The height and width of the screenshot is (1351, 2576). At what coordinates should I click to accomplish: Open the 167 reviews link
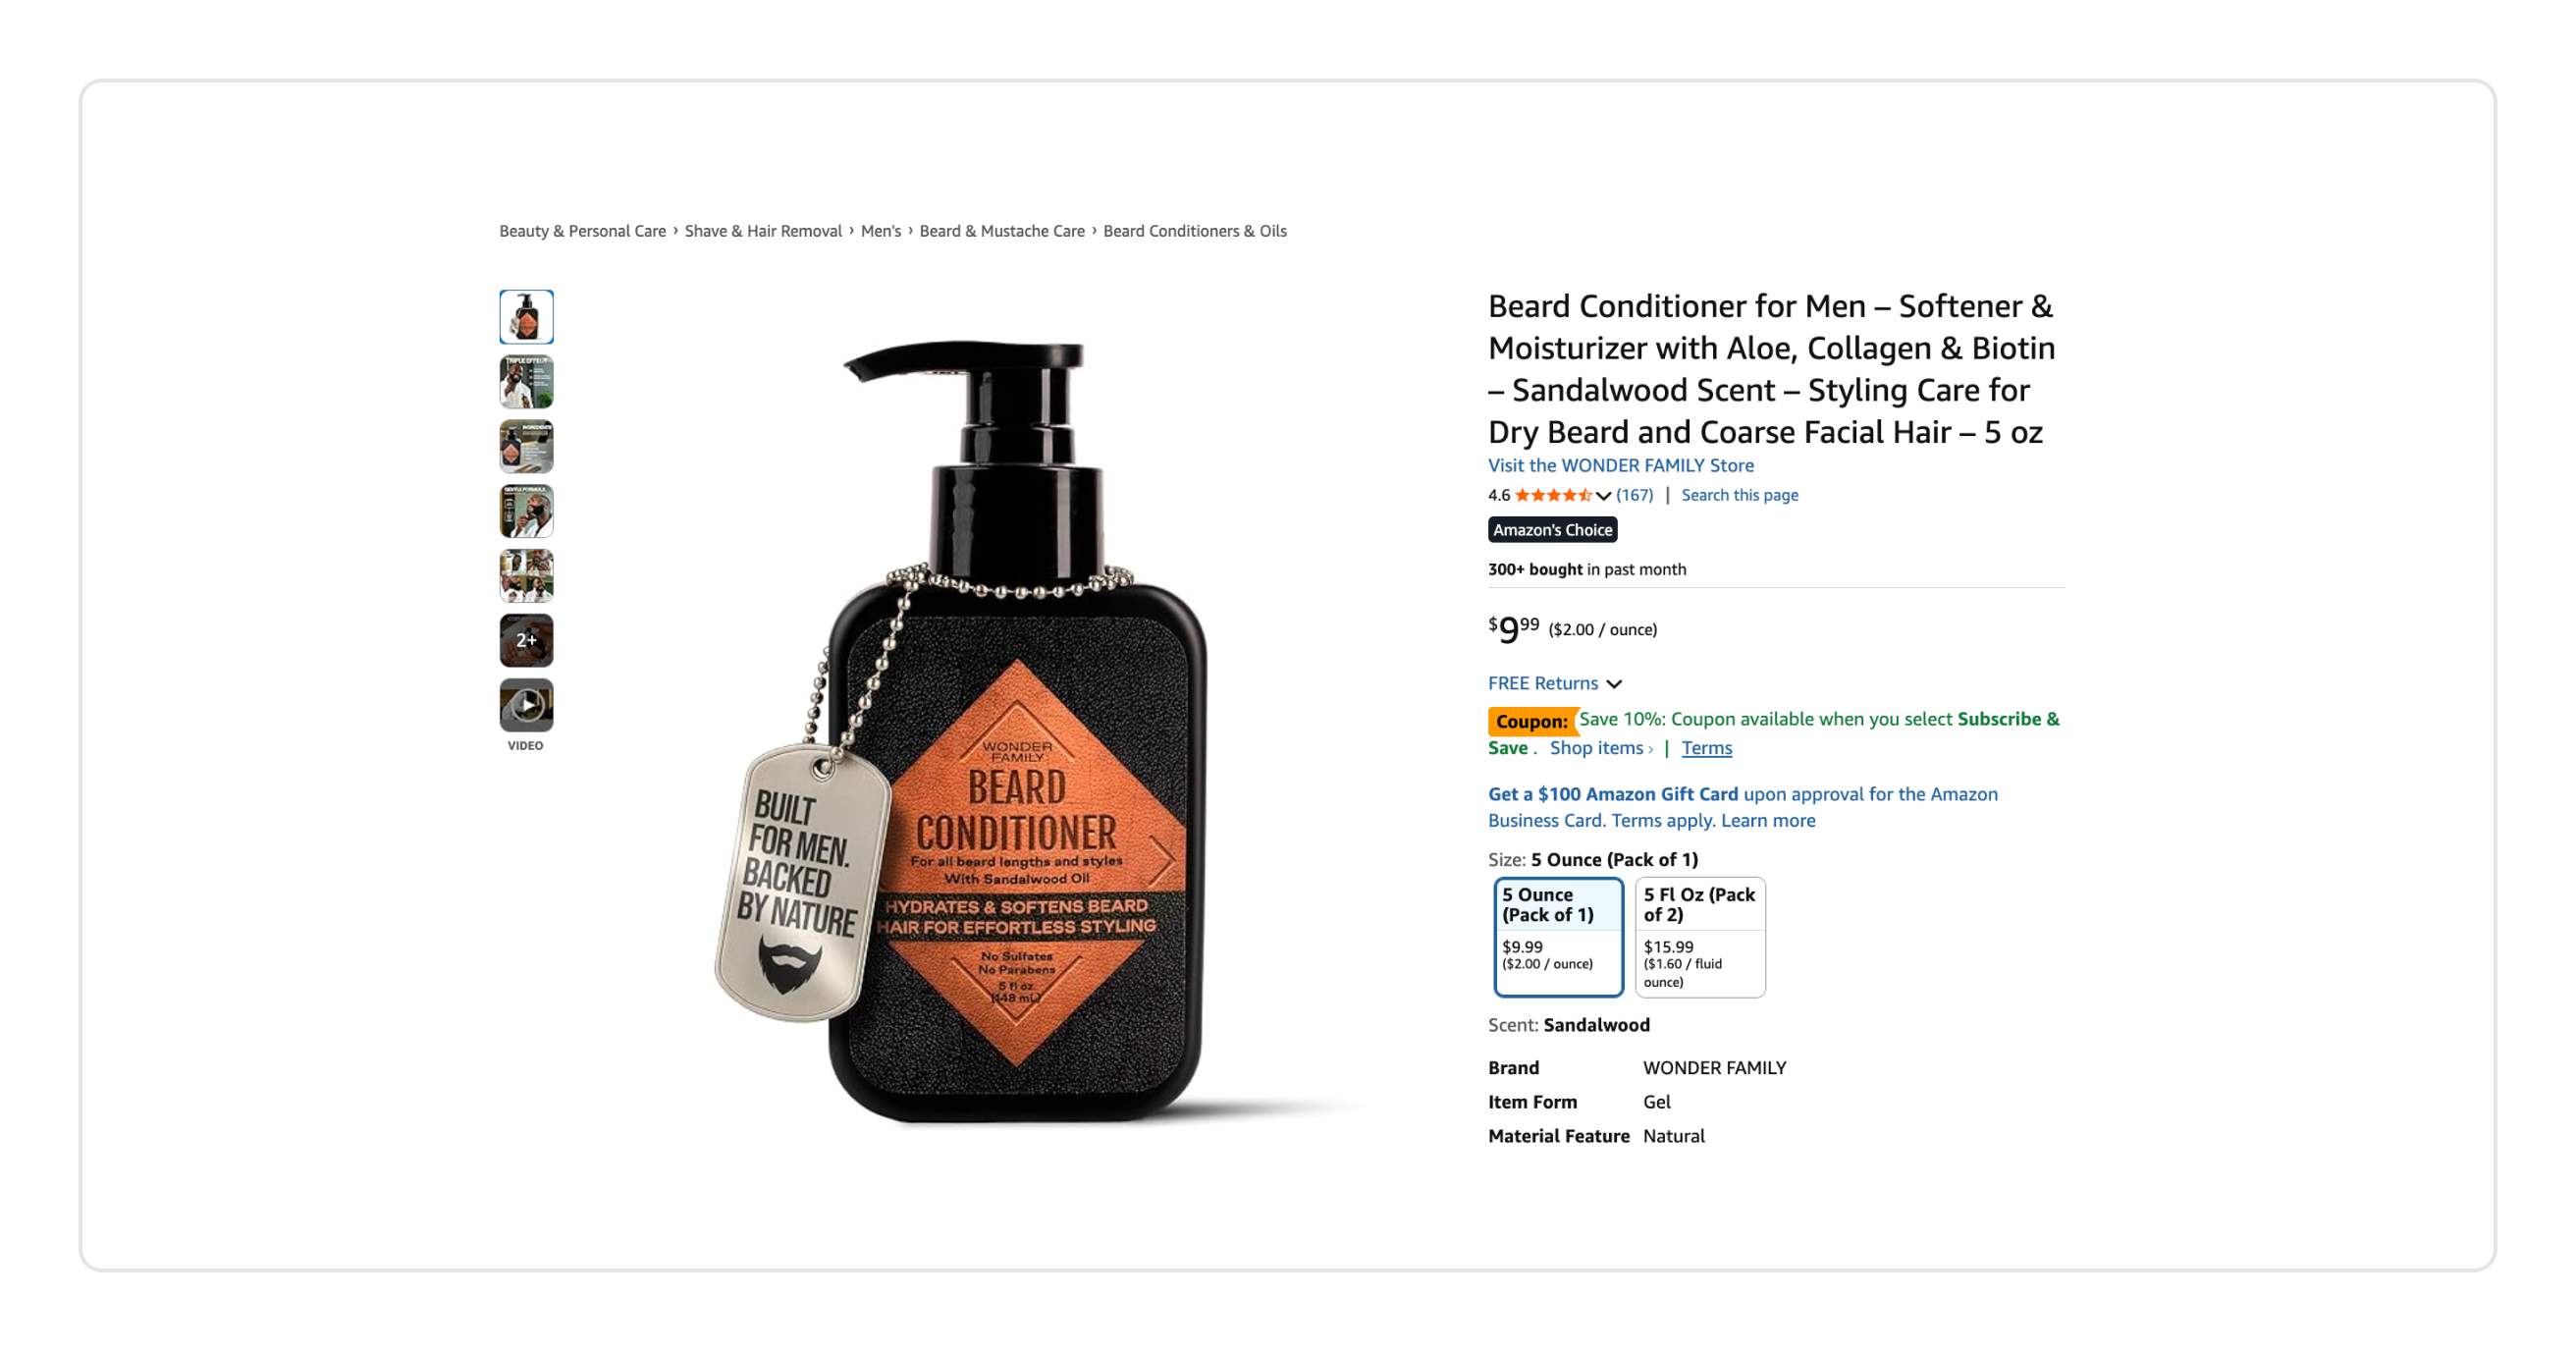[x=1634, y=495]
